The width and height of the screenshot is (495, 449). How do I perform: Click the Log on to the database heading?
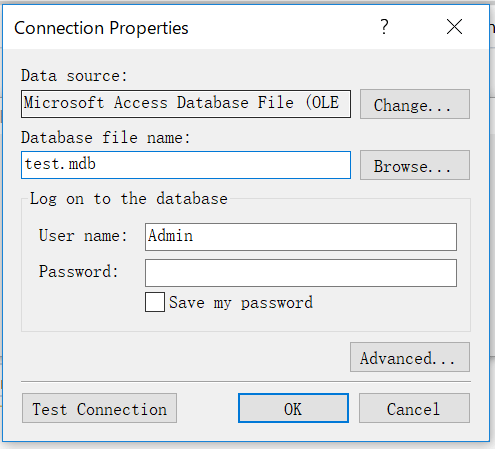129,199
